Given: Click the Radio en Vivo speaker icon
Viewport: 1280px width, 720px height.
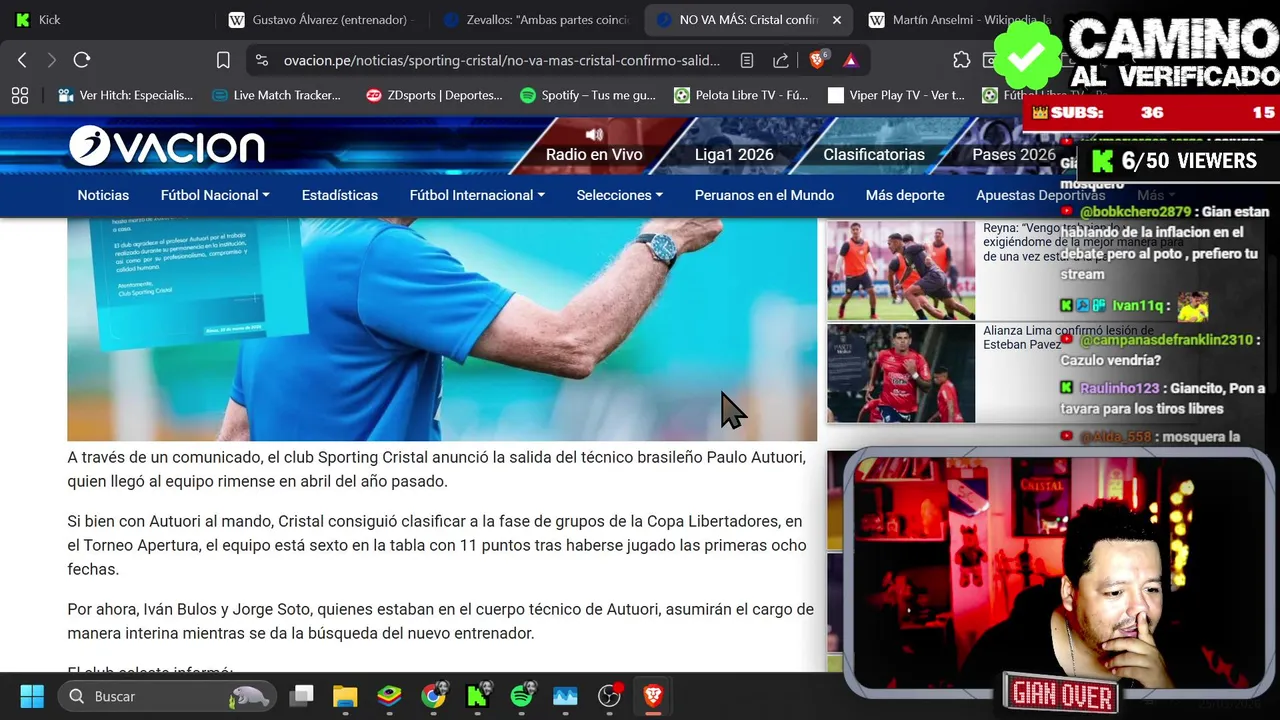Looking at the screenshot, I should click(595, 134).
